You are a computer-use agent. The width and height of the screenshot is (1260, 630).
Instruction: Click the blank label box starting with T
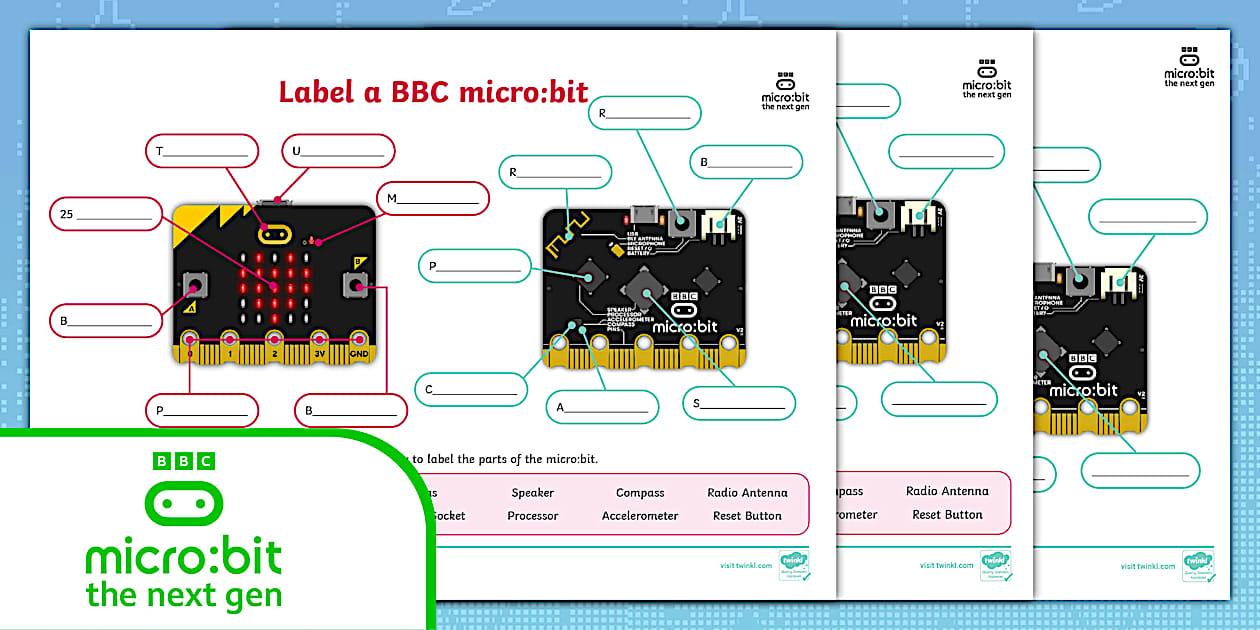[203, 150]
